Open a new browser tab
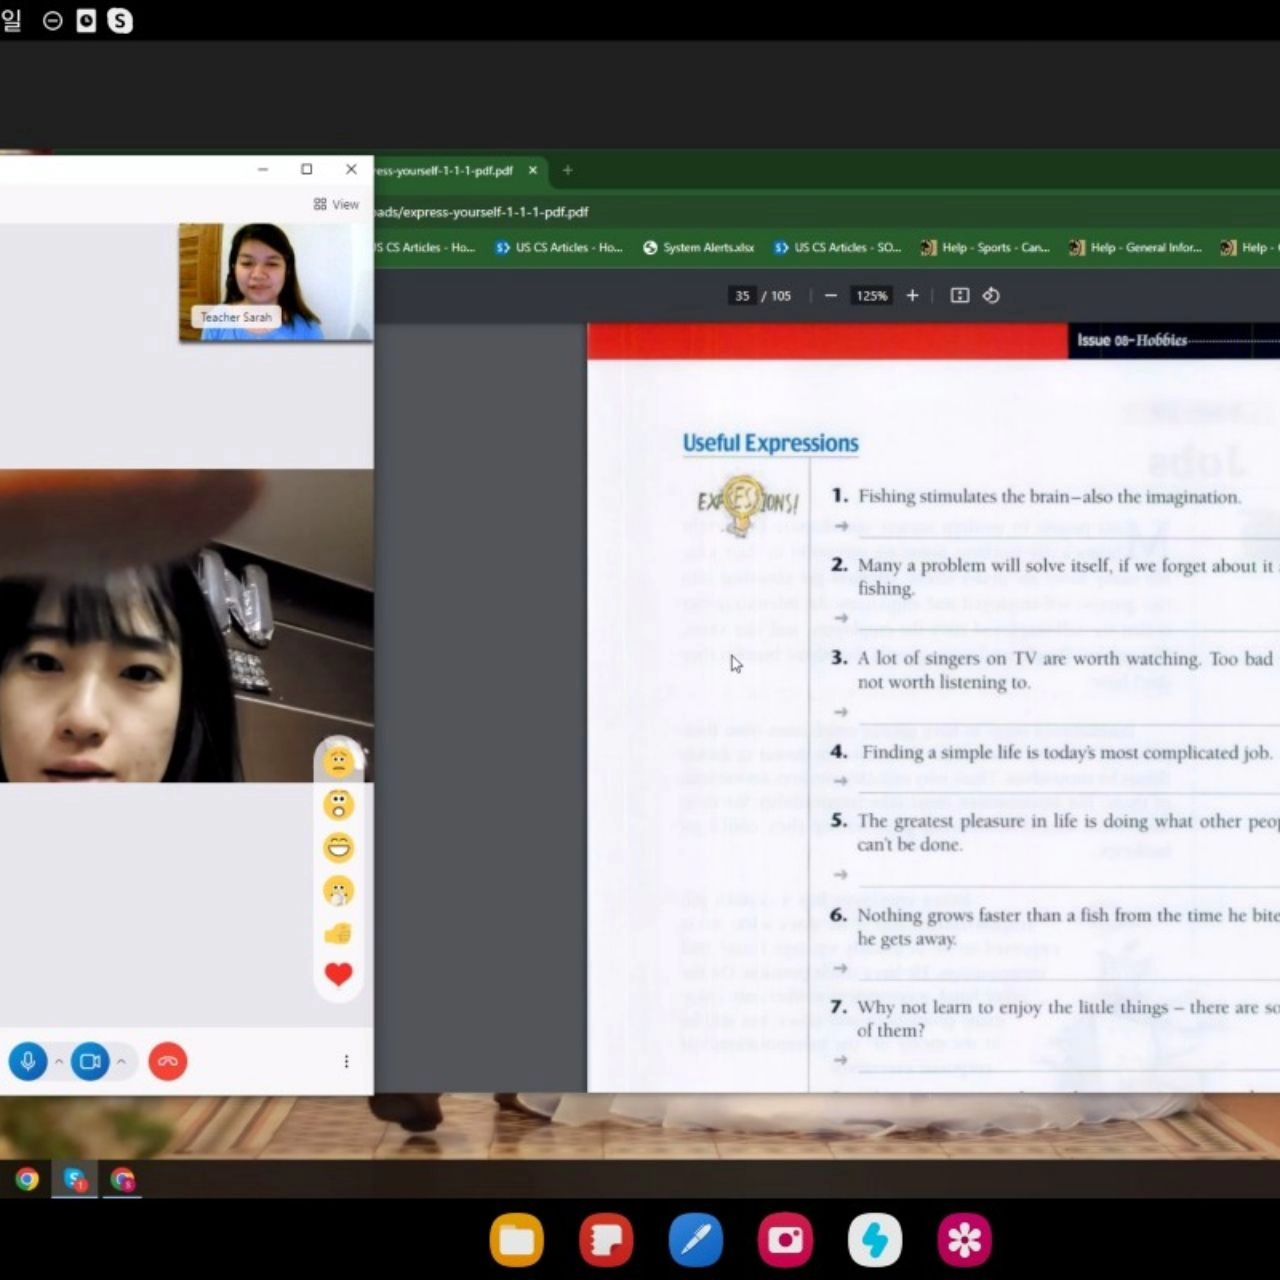Screen dimensions: 1280x1280 [567, 170]
